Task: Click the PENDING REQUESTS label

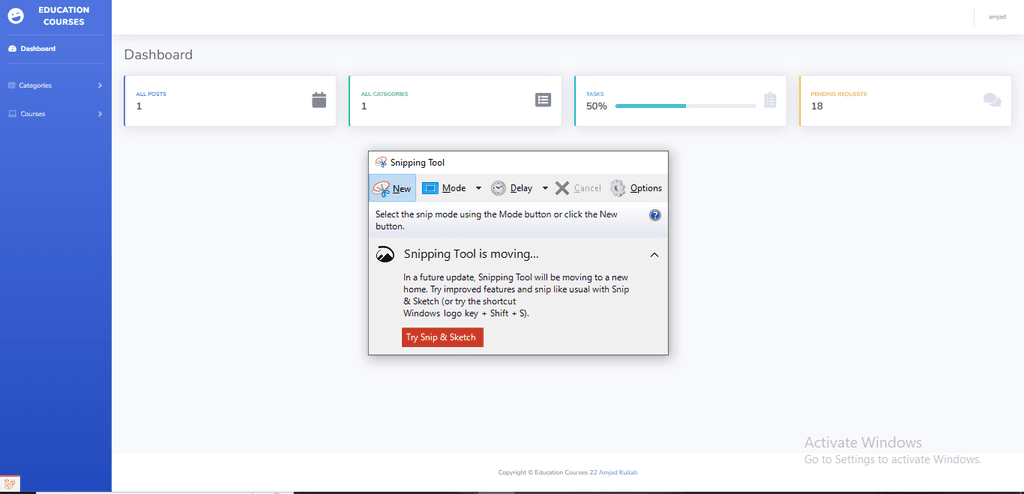Action: tap(839, 94)
